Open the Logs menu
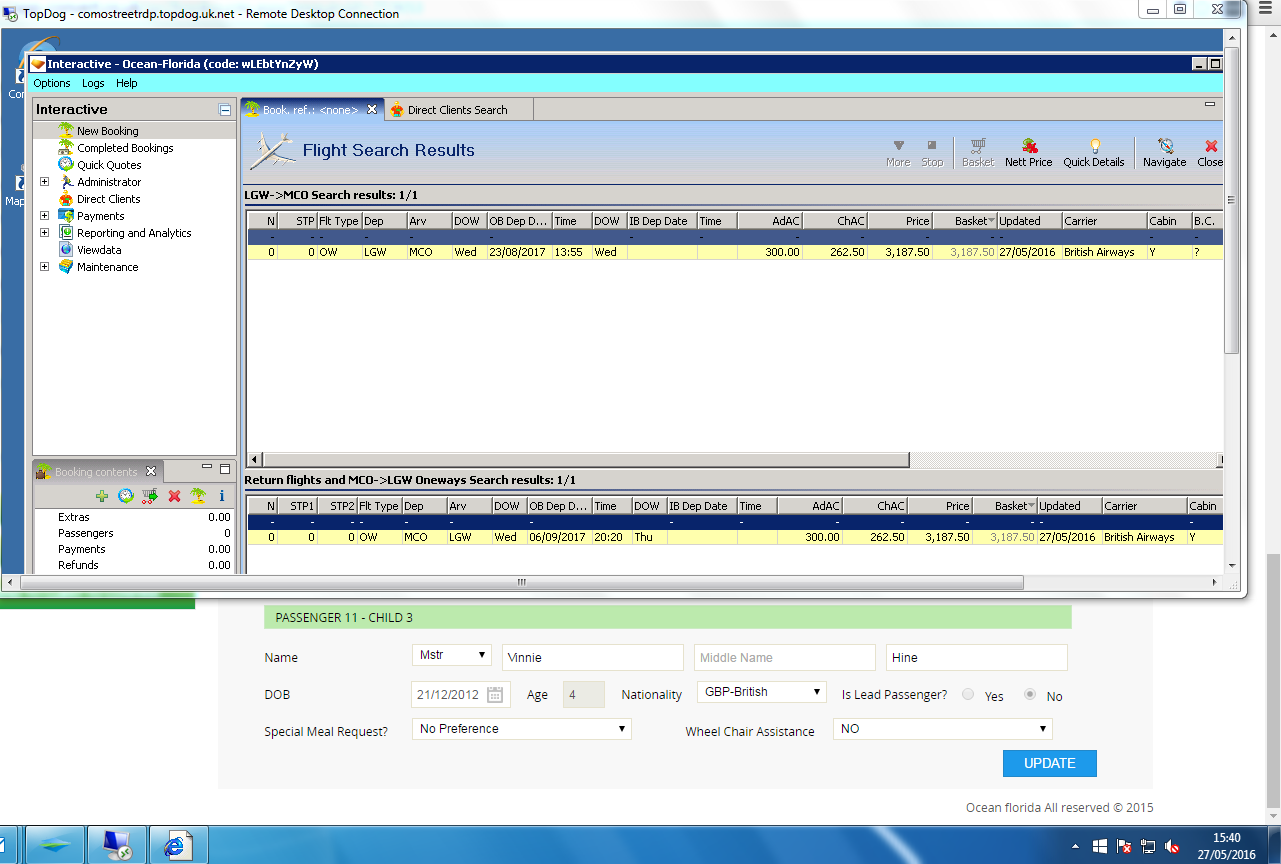 [93, 83]
